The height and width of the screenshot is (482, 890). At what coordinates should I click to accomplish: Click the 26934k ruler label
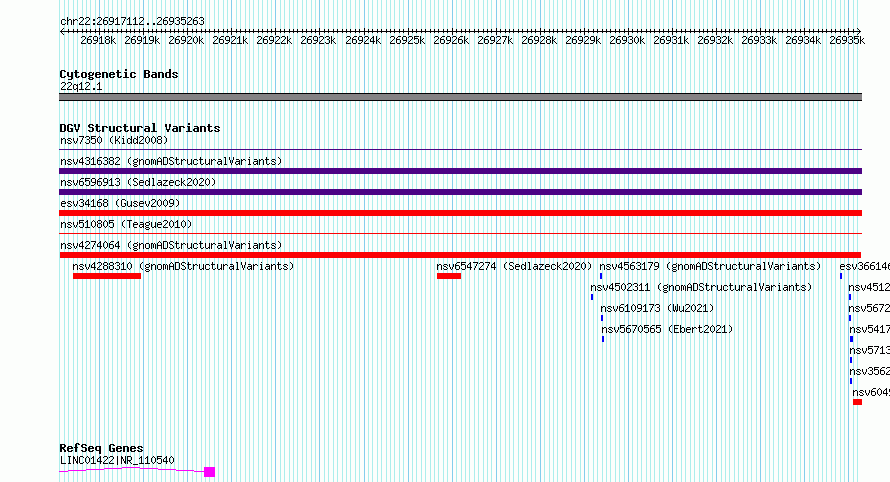point(803,40)
